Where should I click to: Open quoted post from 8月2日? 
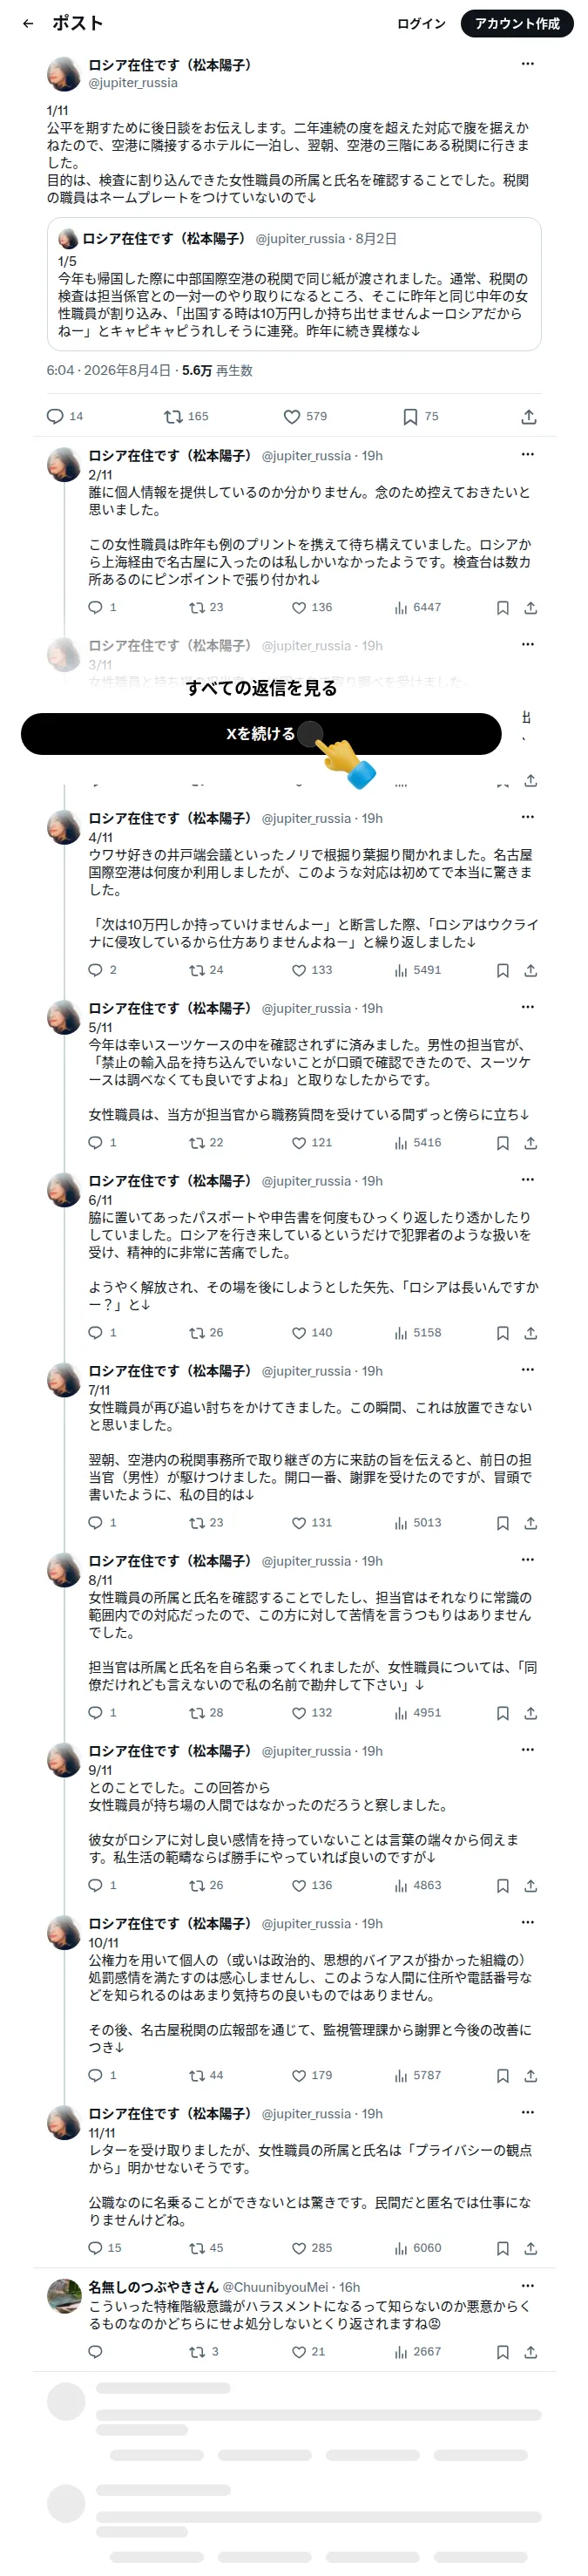(x=294, y=284)
